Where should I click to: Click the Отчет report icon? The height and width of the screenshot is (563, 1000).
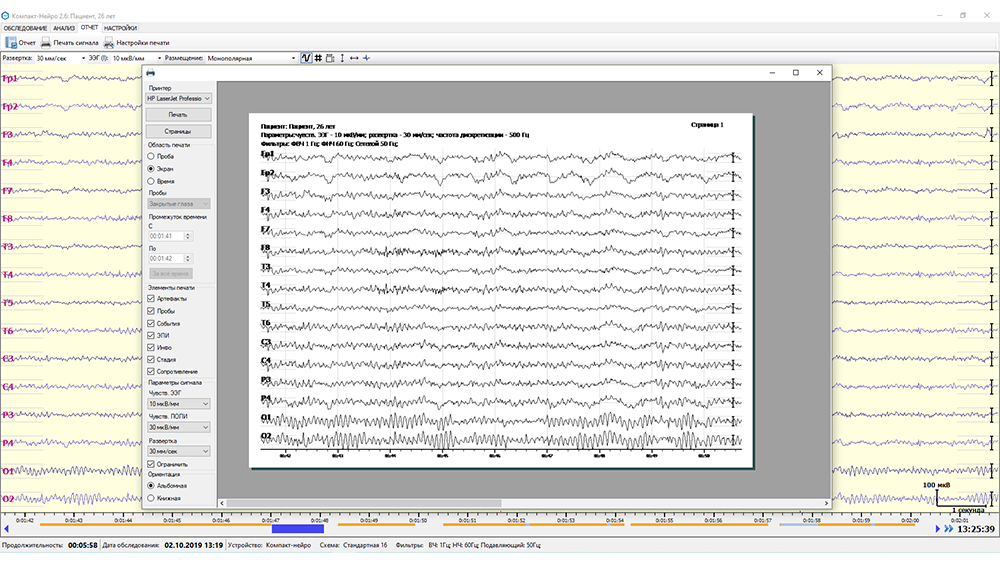11,43
